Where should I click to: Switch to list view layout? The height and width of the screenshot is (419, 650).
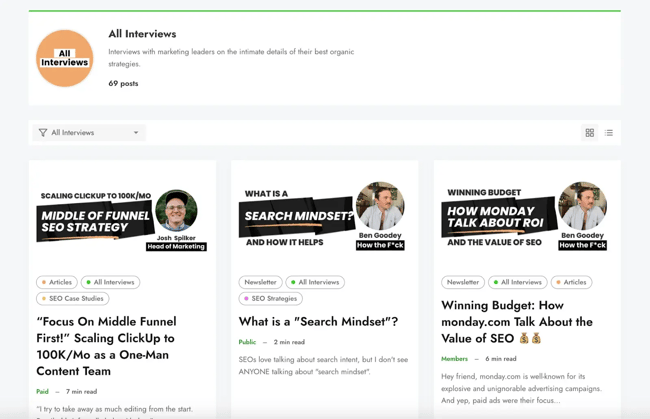click(x=609, y=133)
